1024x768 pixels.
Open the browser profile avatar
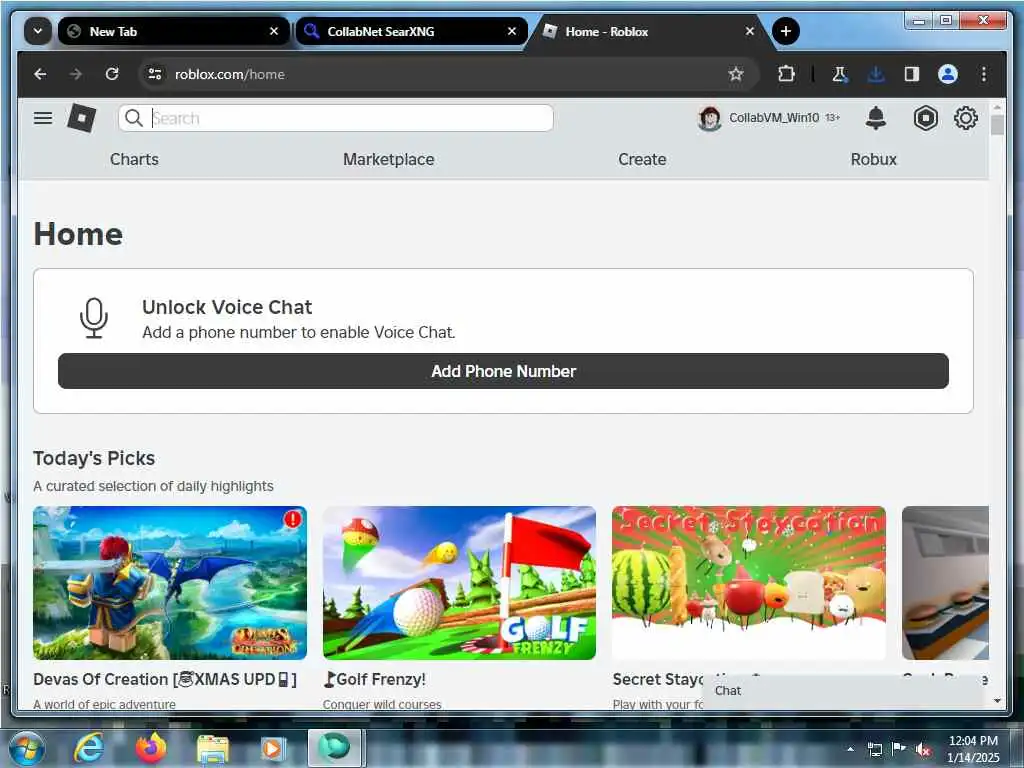(948, 74)
